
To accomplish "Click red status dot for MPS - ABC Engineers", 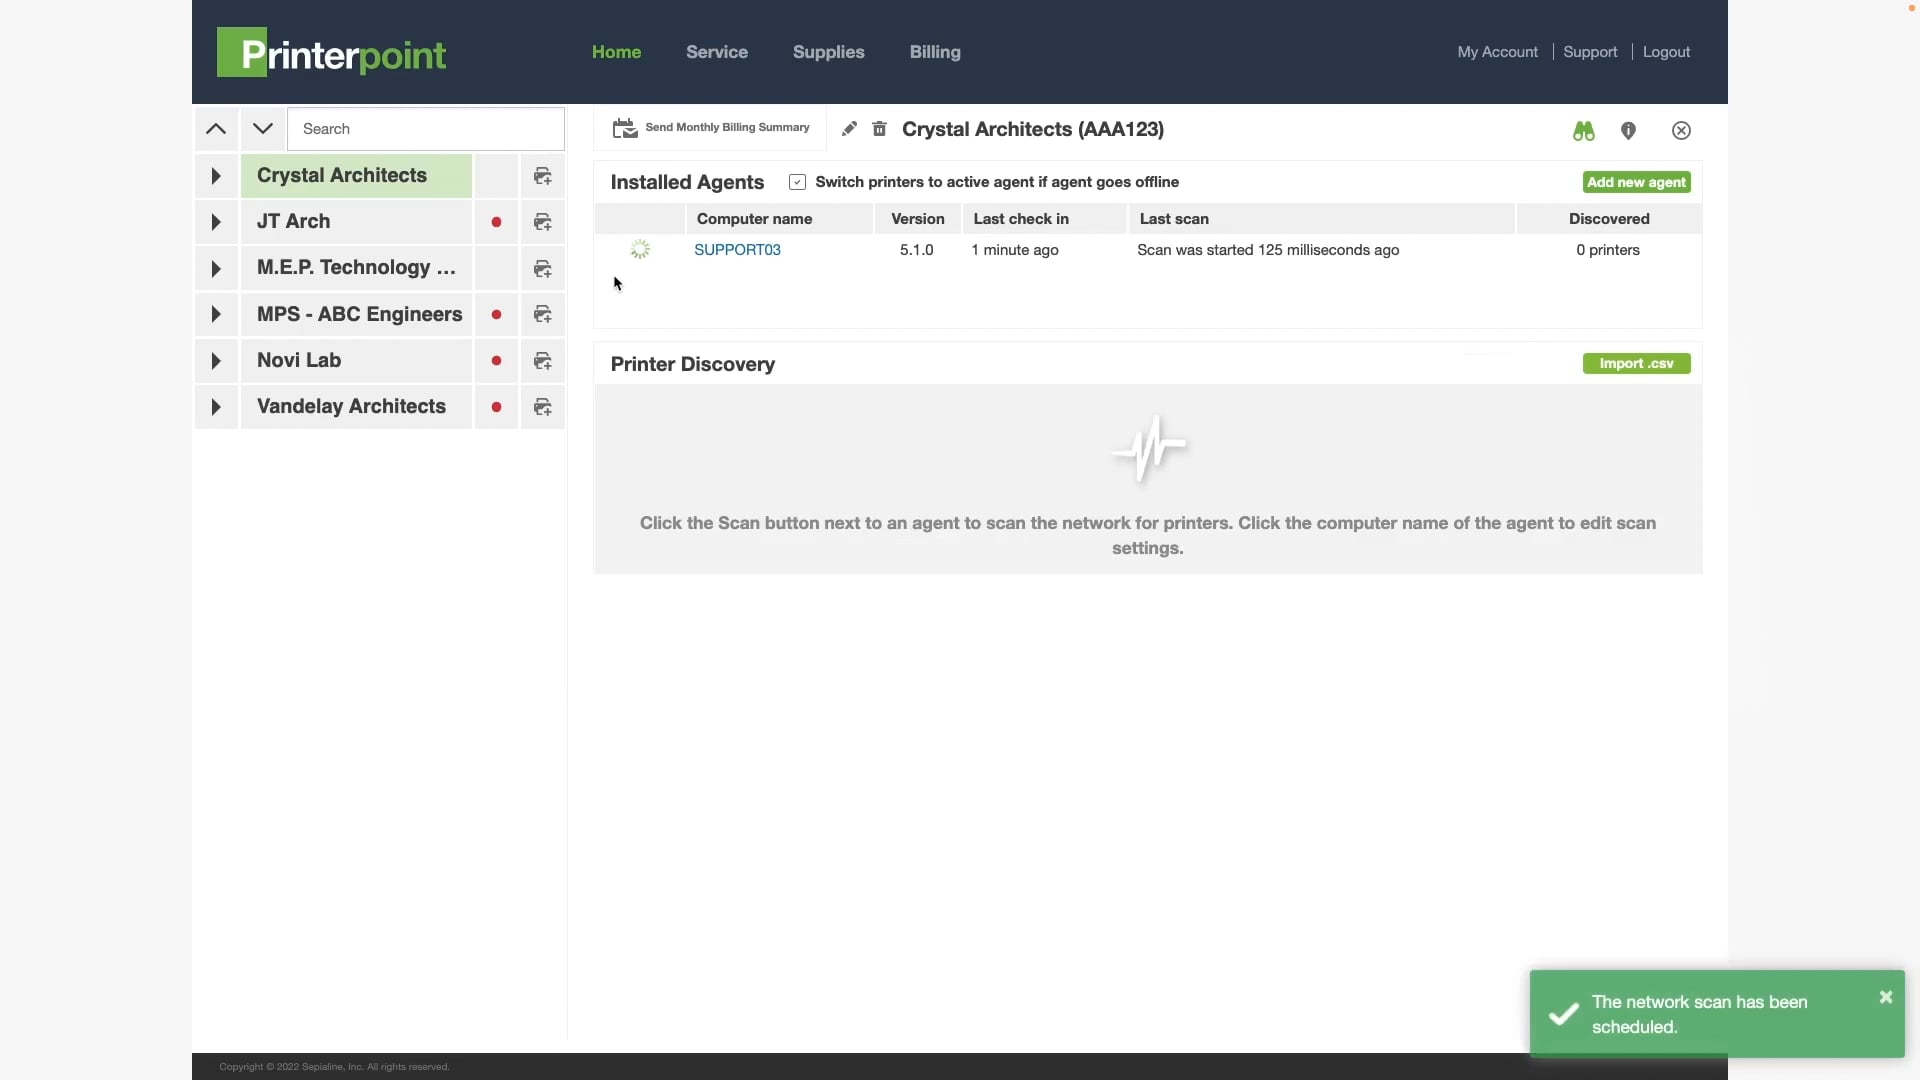I will pos(496,314).
